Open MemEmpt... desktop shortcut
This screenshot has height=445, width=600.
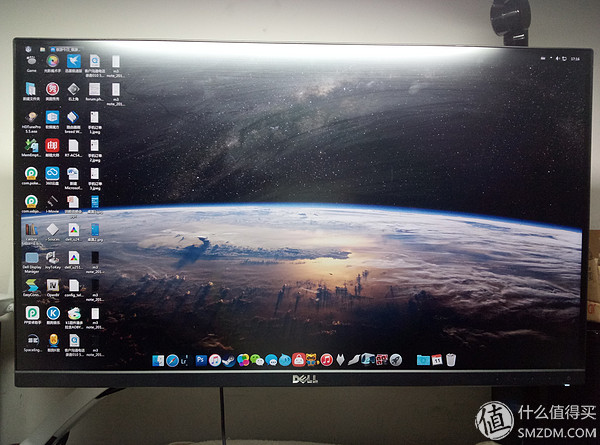point(31,148)
